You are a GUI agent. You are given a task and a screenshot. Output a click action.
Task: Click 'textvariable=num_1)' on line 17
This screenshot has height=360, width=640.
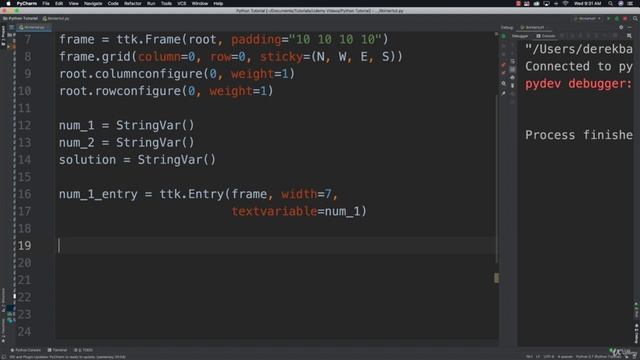point(299,211)
